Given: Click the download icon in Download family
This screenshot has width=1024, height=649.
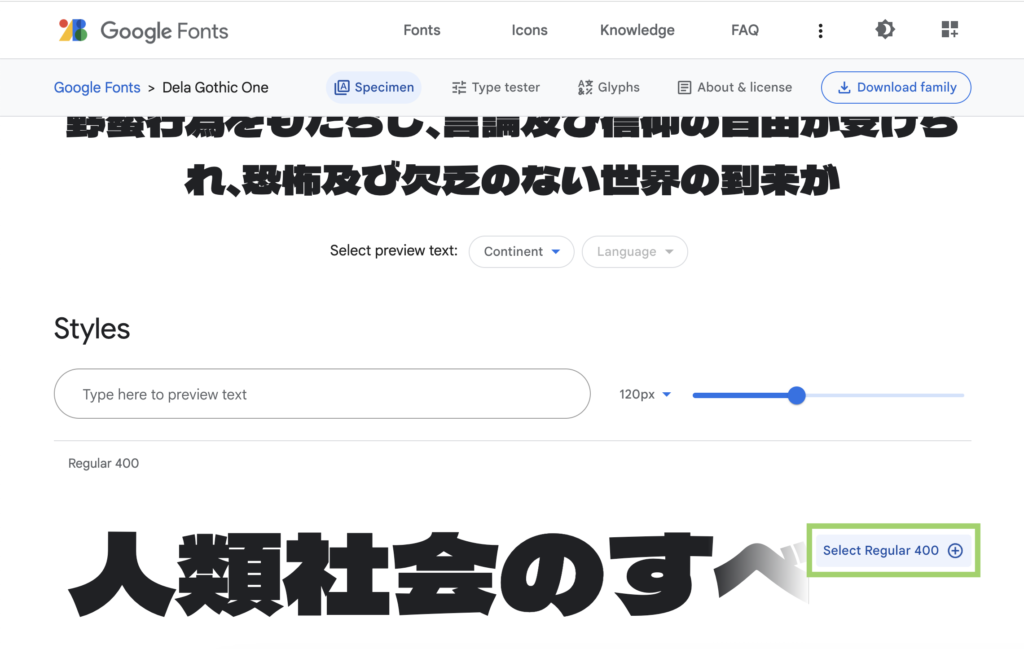Looking at the screenshot, I should pyautogui.click(x=844, y=88).
